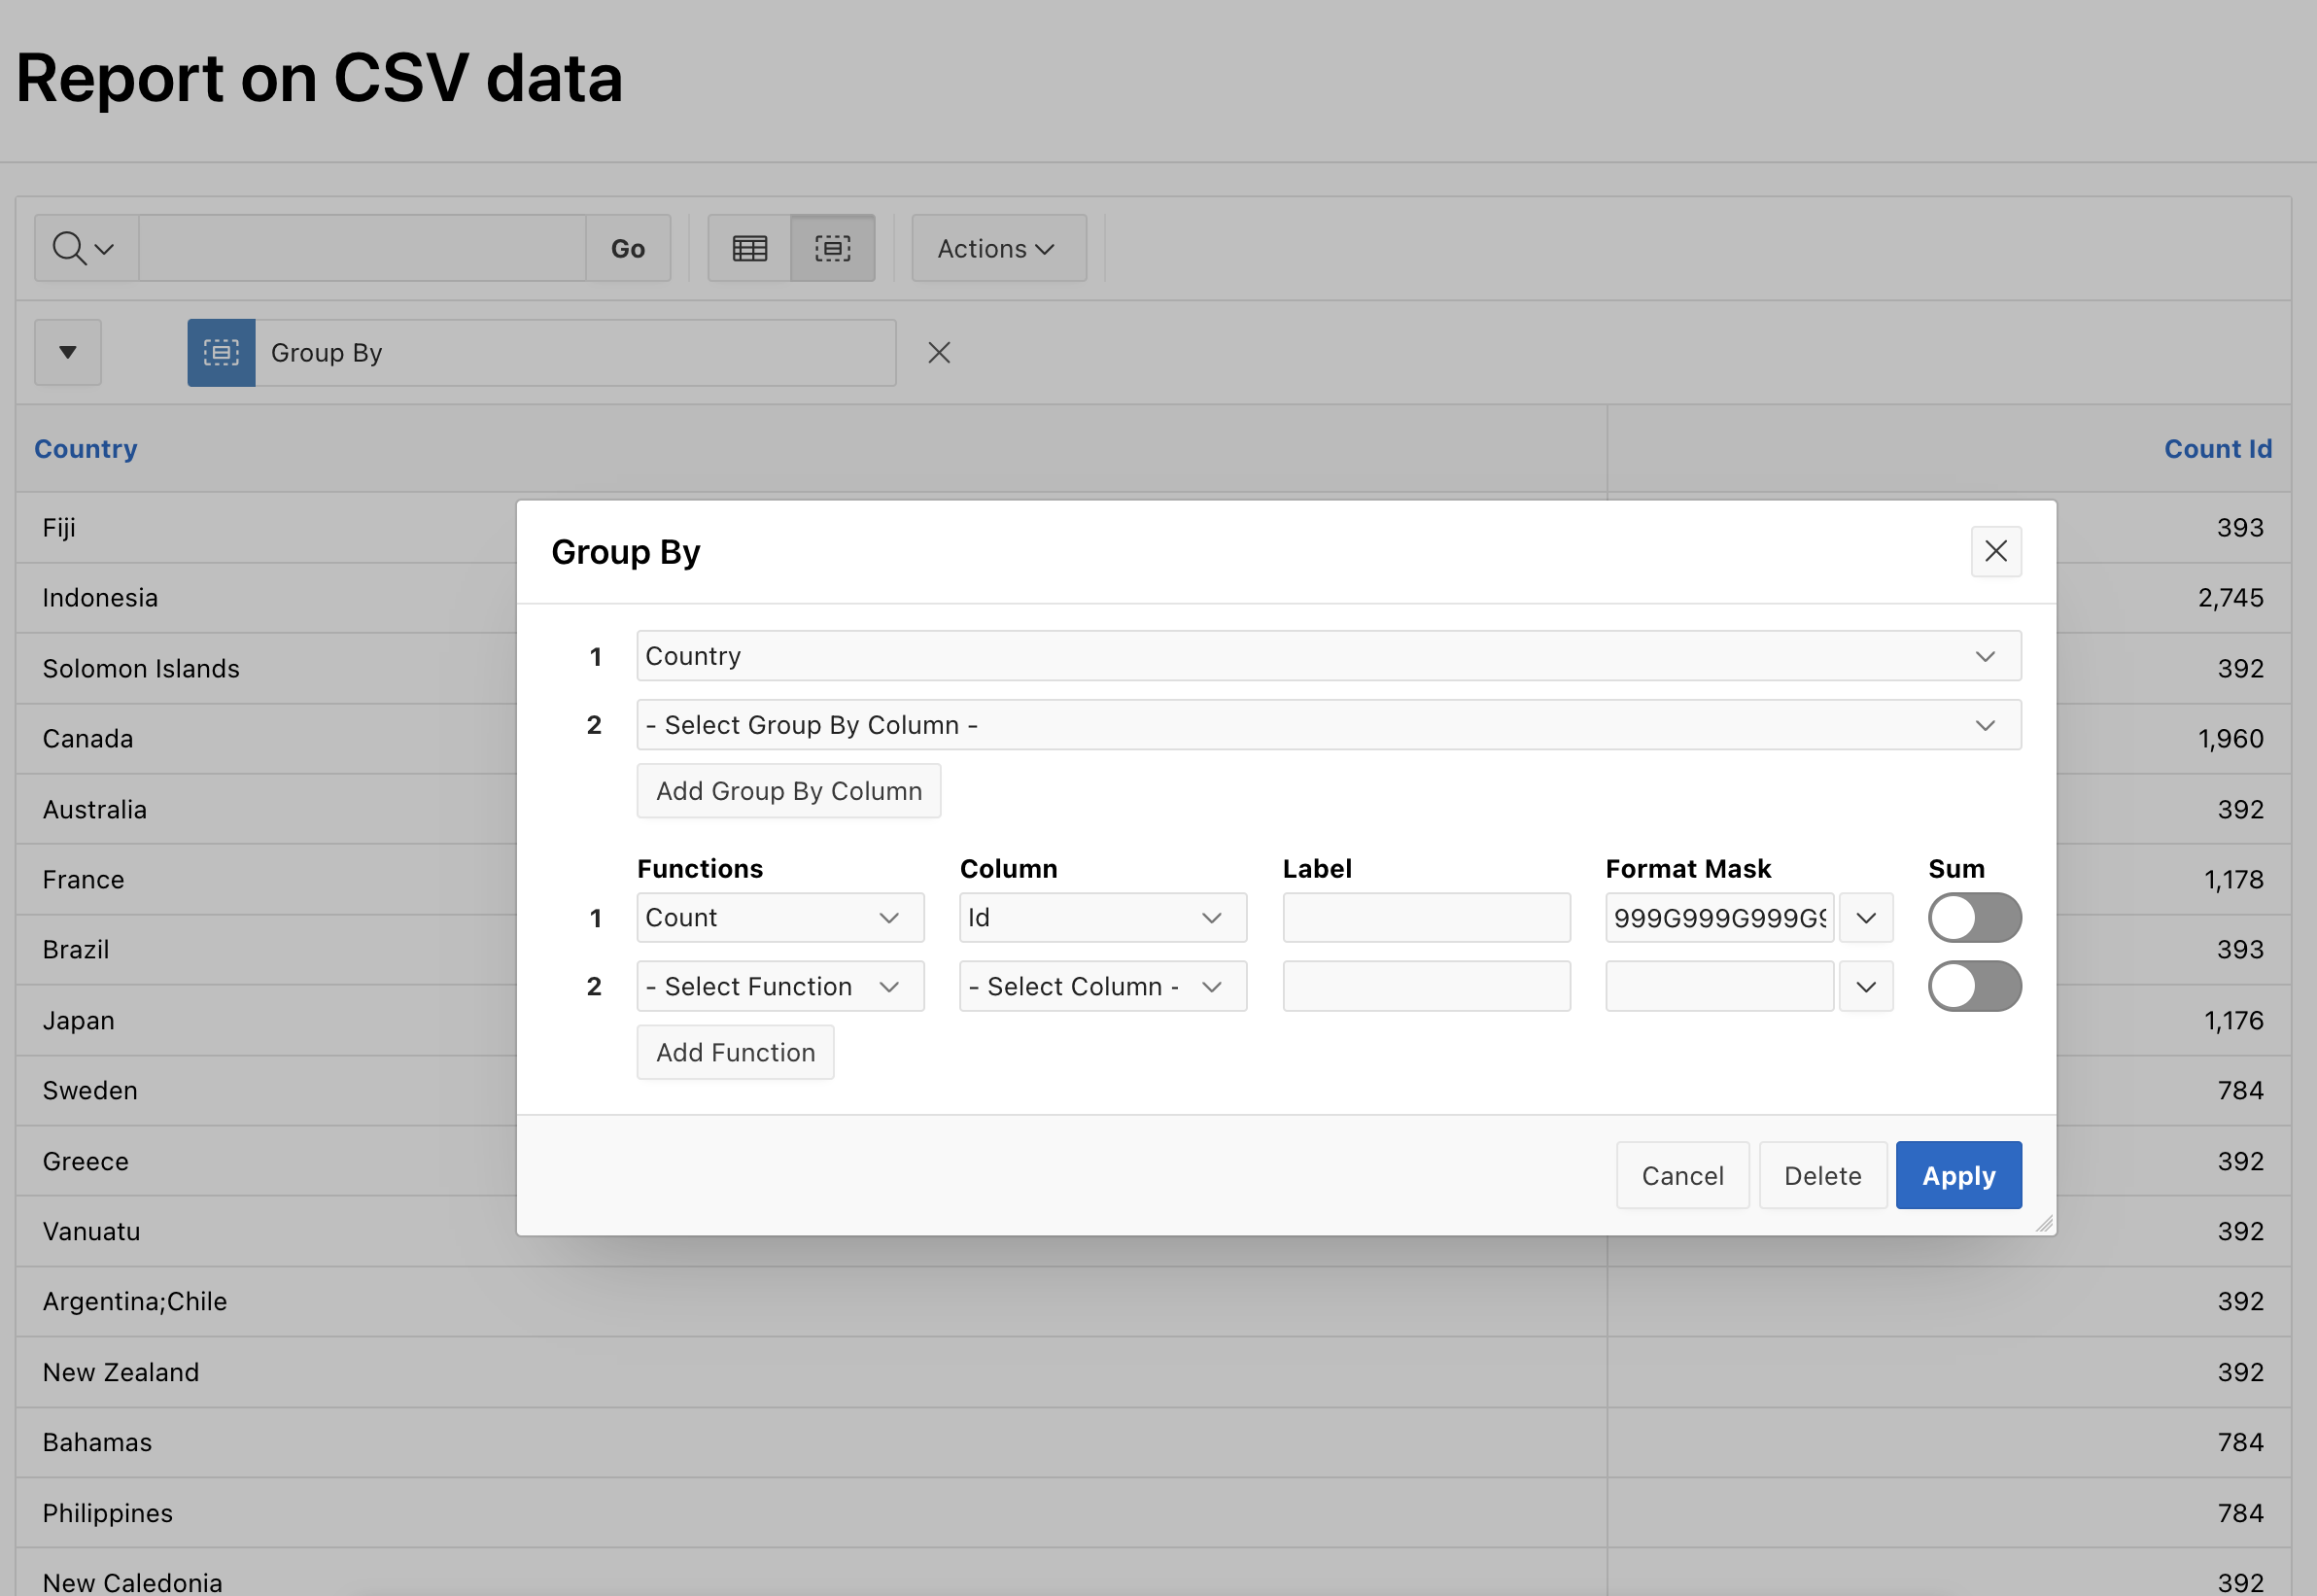This screenshot has height=1596, width=2317.
Task: Sort by Country column header
Action: [x=86, y=449]
